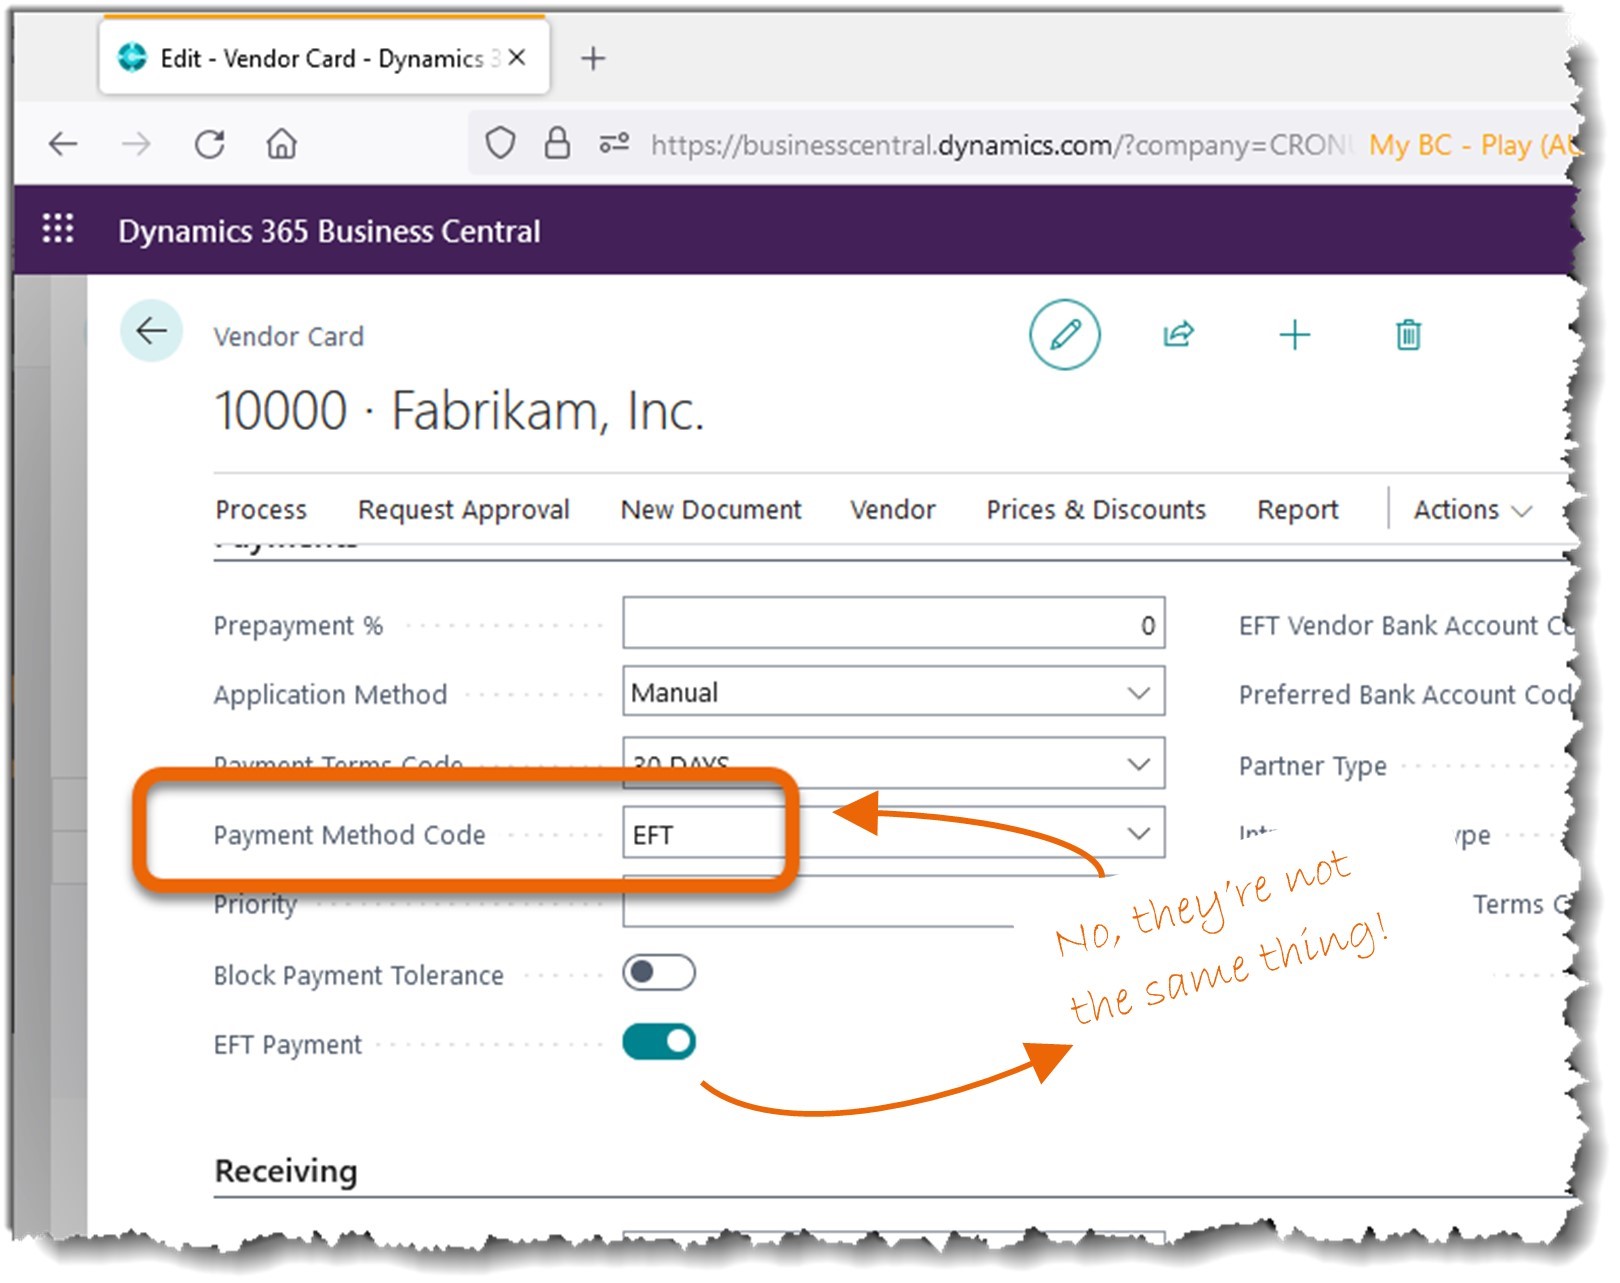Open the Process menu

coord(261,510)
